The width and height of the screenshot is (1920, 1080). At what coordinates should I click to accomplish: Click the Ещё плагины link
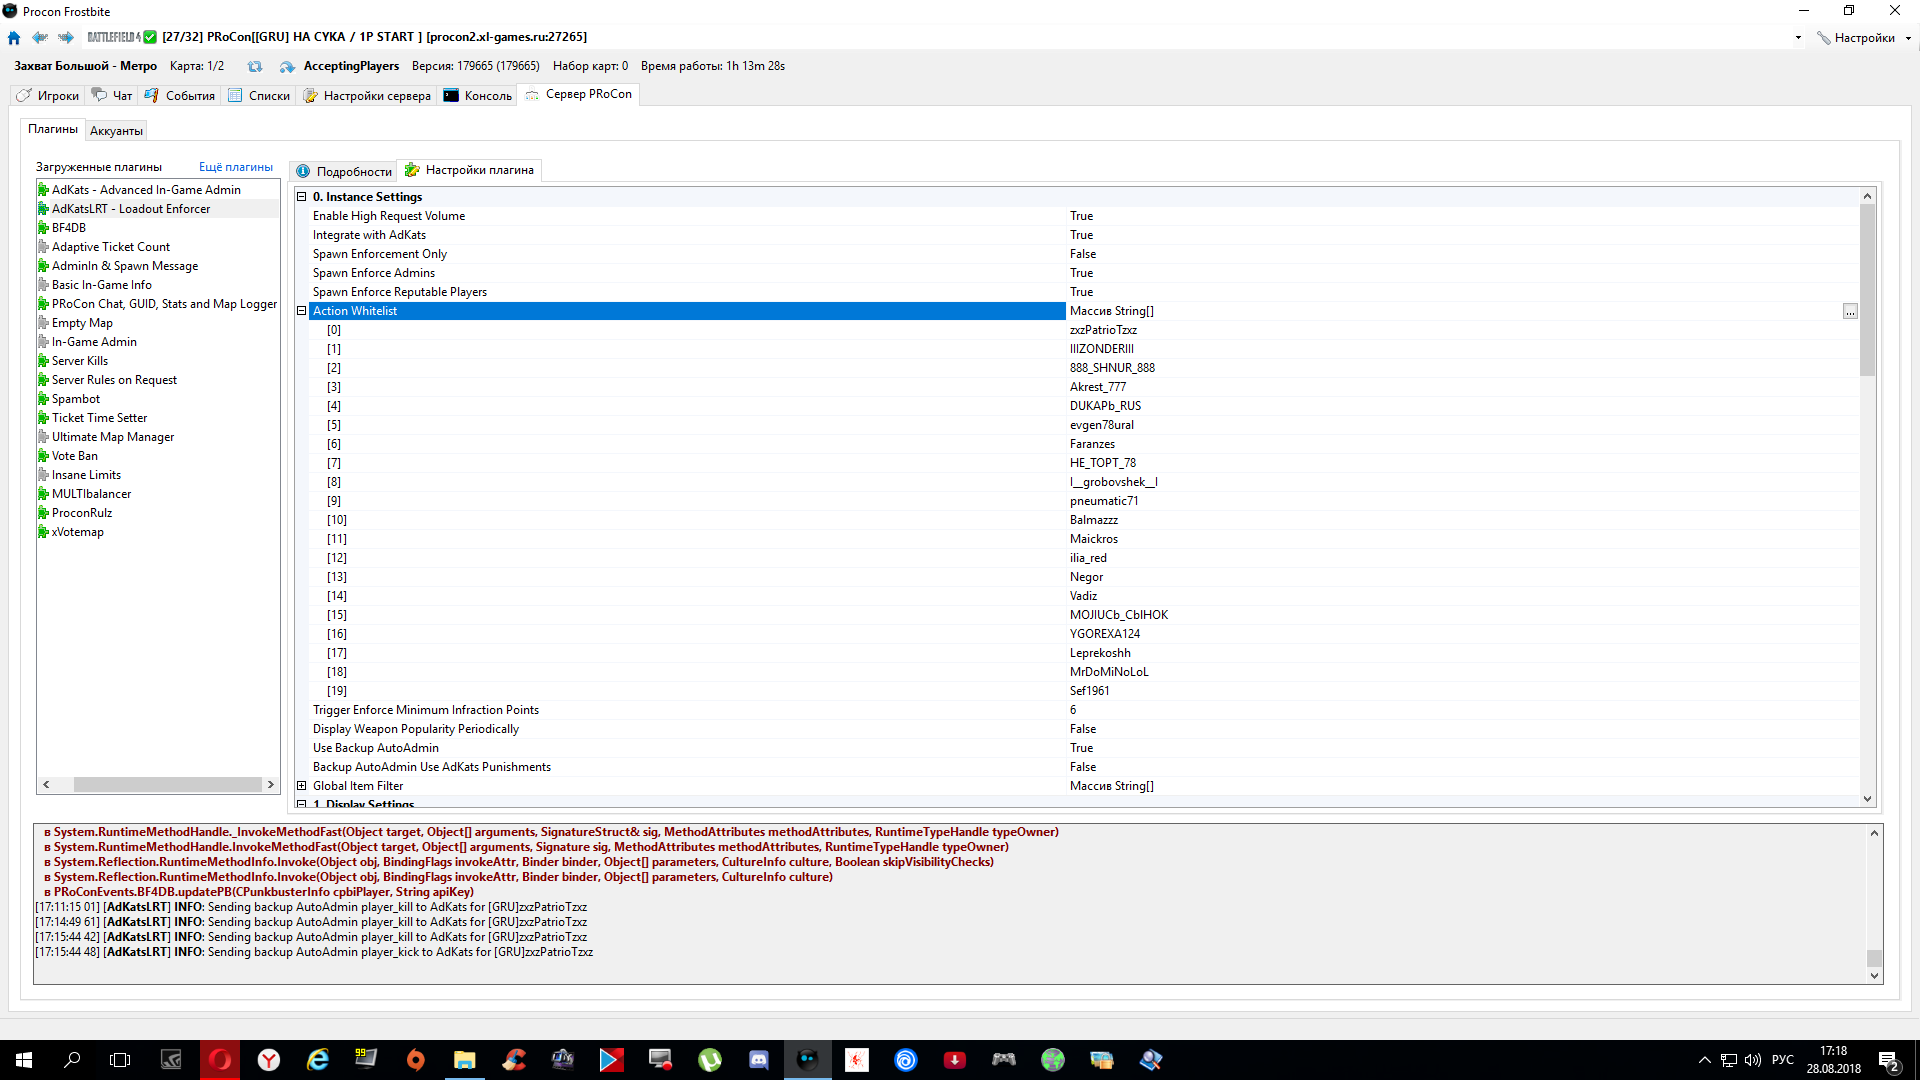[236, 167]
